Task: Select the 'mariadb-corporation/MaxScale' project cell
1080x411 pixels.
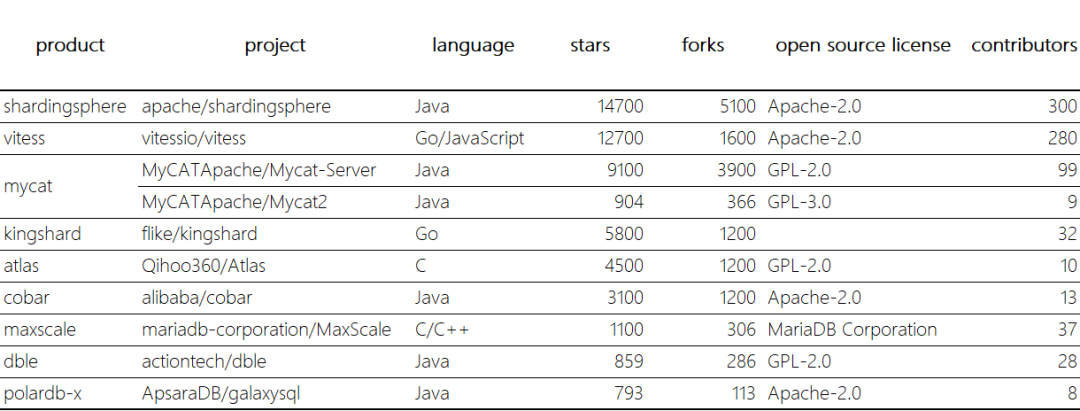Action: 267,330
